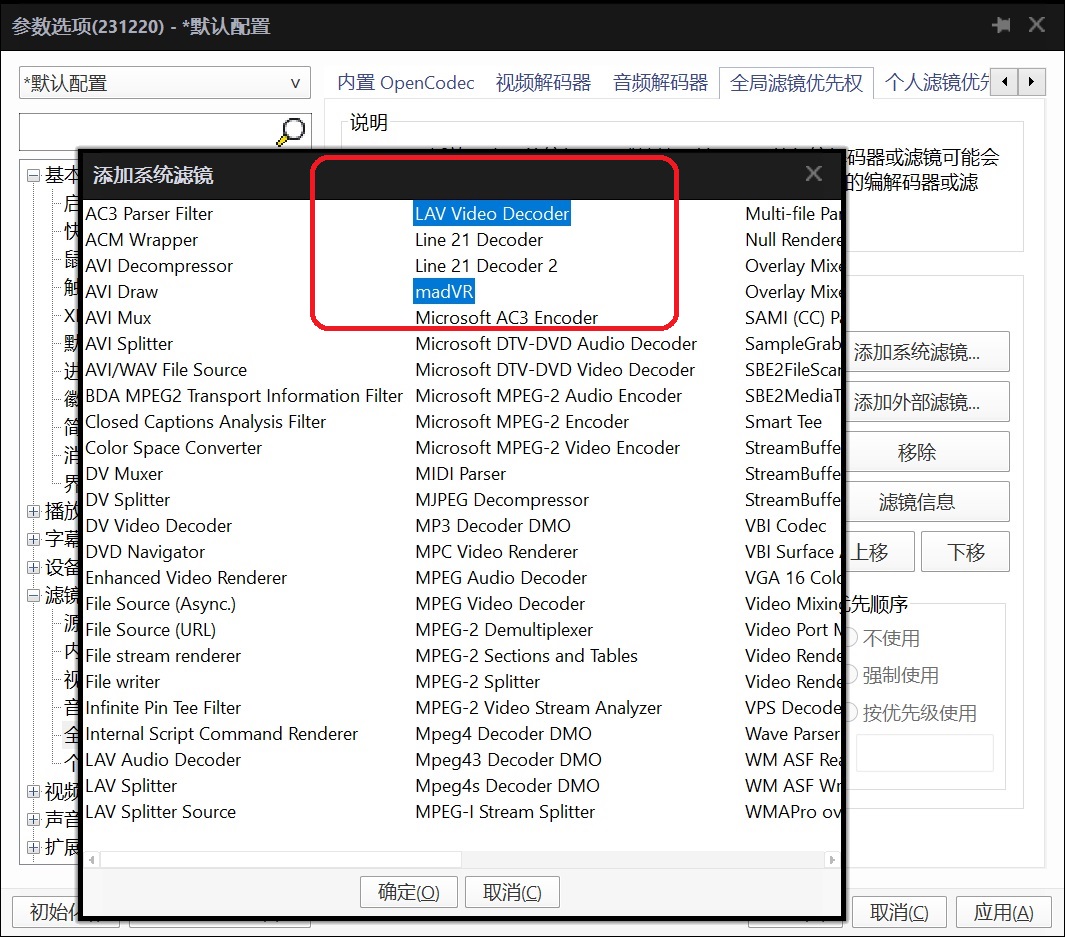Viewport: 1065px width, 937px height.
Task: Select Enhanced Video Renderer
Action: click(x=186, y=578)
